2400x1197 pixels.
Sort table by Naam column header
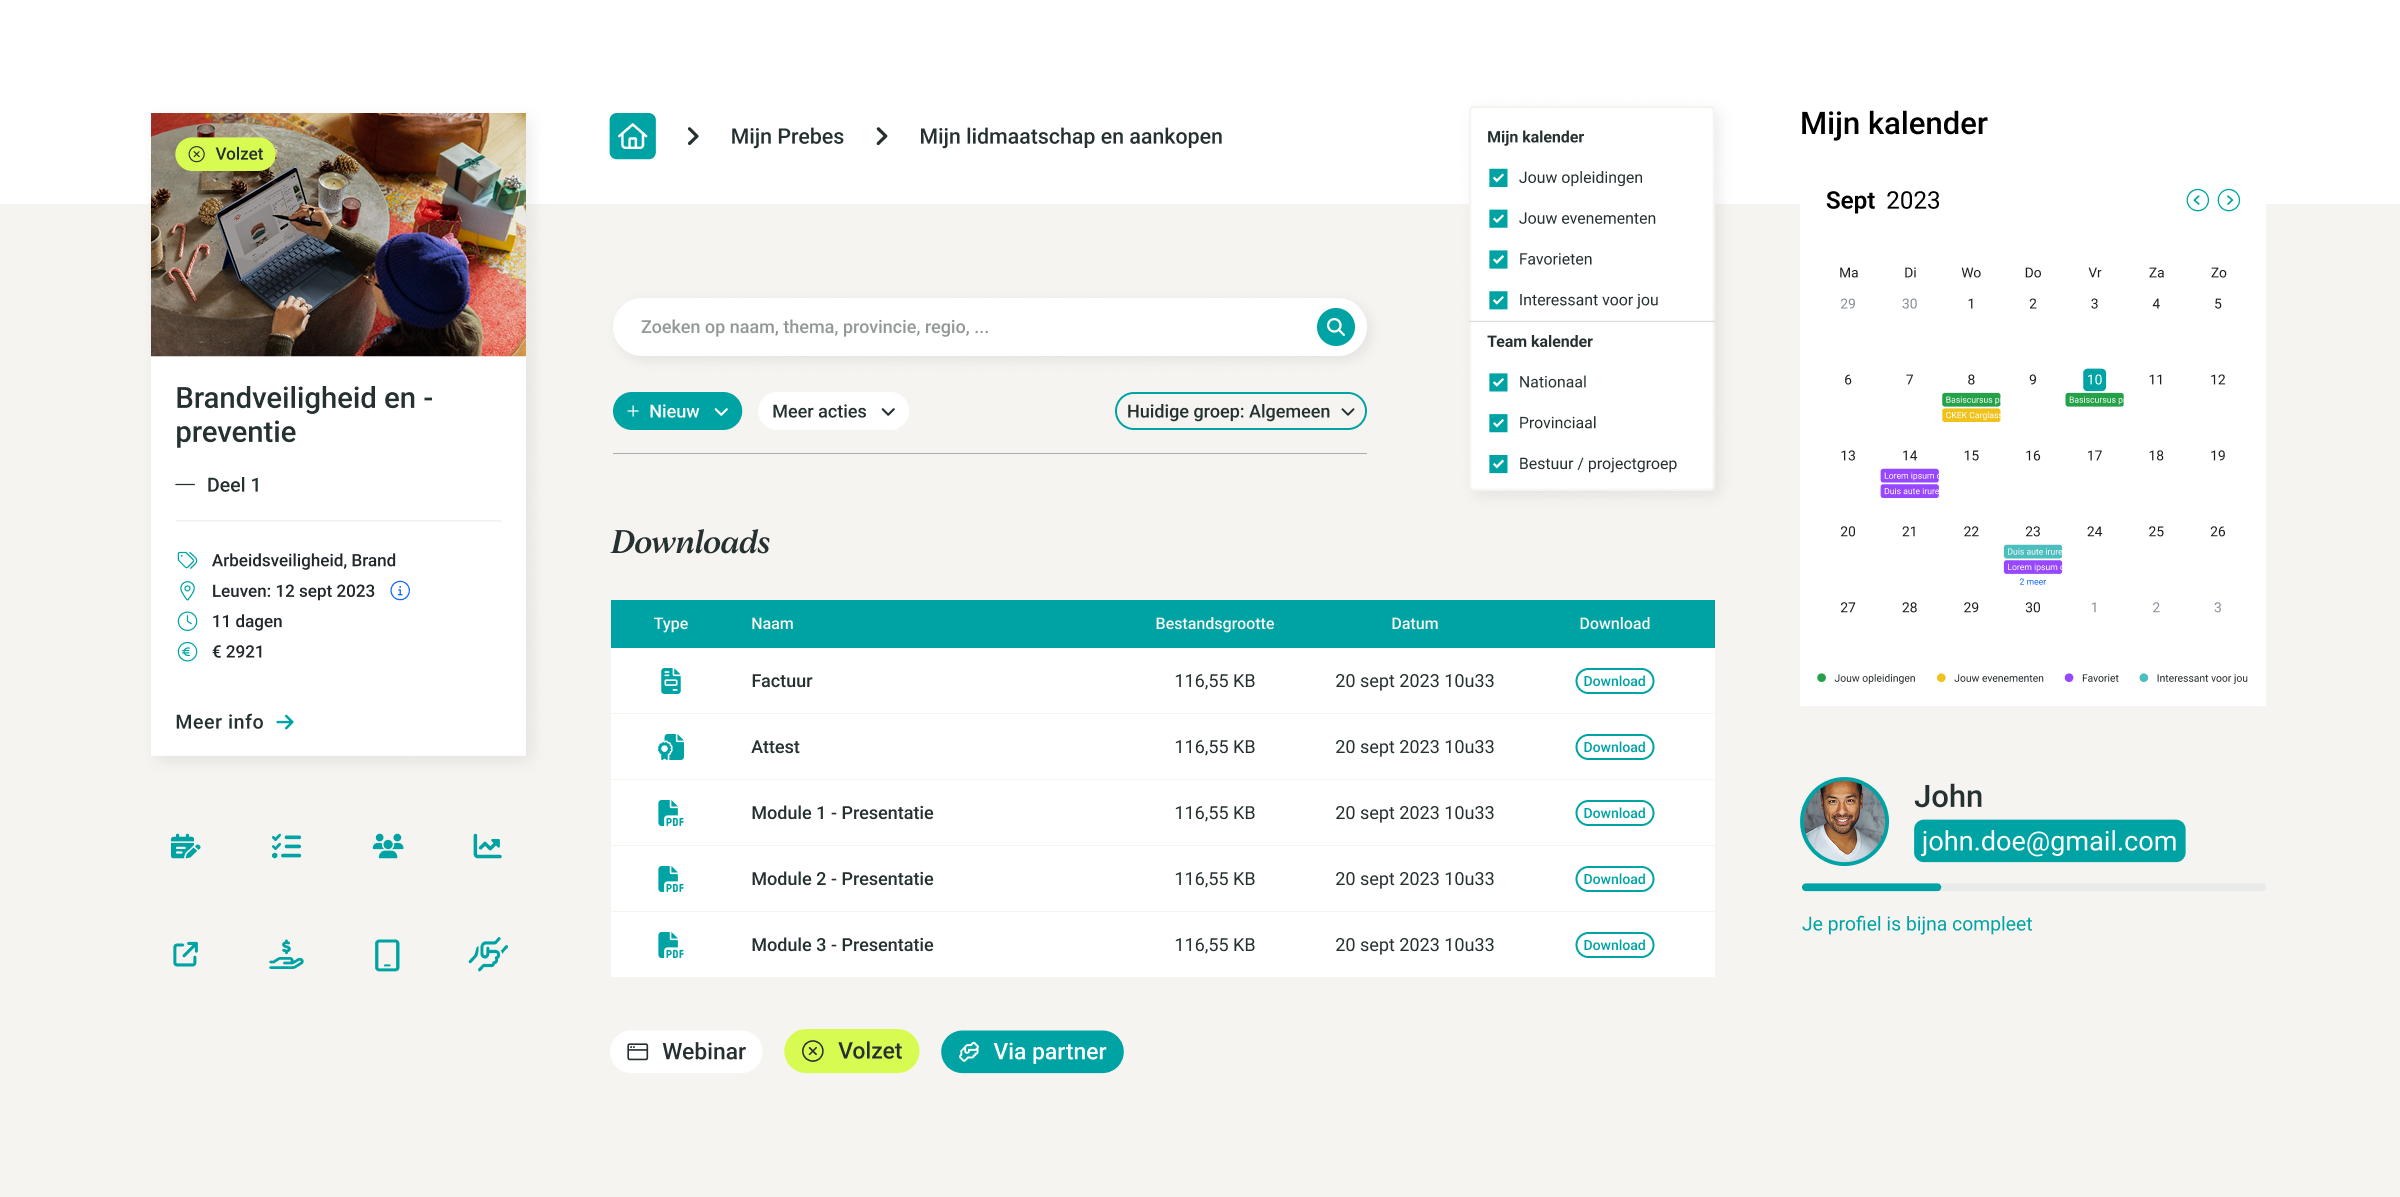772,623
